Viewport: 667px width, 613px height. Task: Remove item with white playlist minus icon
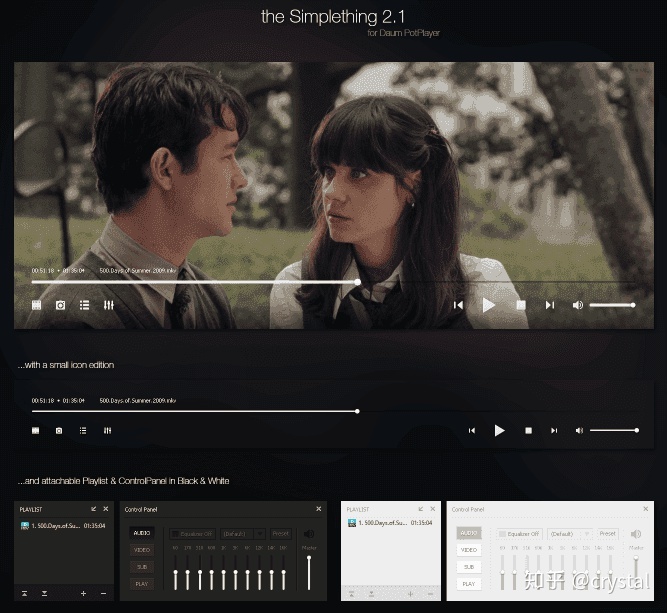pyautogui.click(x=430, y=593)
